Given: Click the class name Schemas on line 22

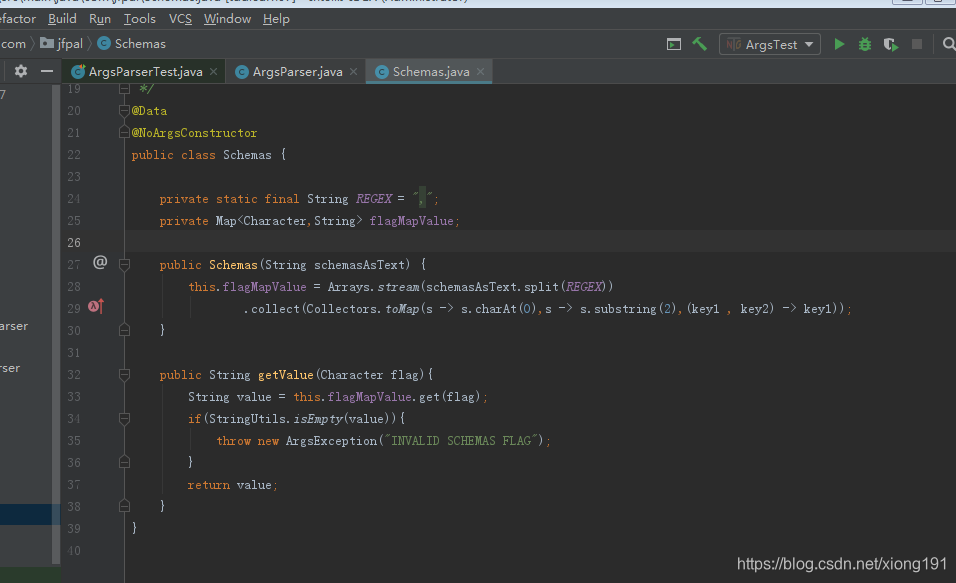Looking at the screenshot, I should (x=247, y=155).
